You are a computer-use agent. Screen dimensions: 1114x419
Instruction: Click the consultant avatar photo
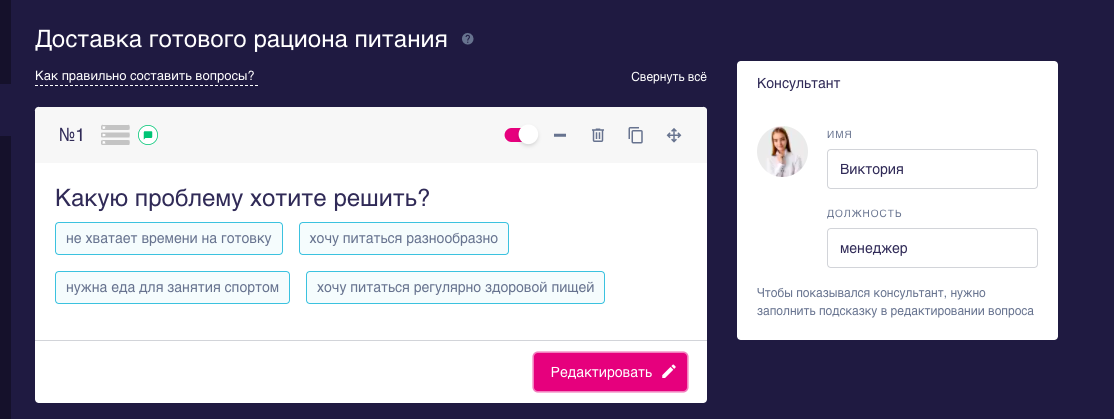pos(782,152)
